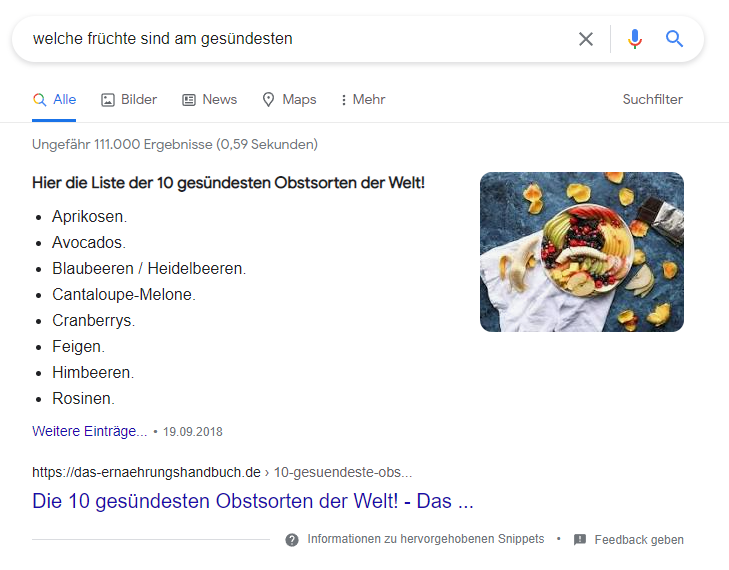Click the "Feedback geben" link
The height and width of the screenshot is (570, 729).
coord(639,540)
